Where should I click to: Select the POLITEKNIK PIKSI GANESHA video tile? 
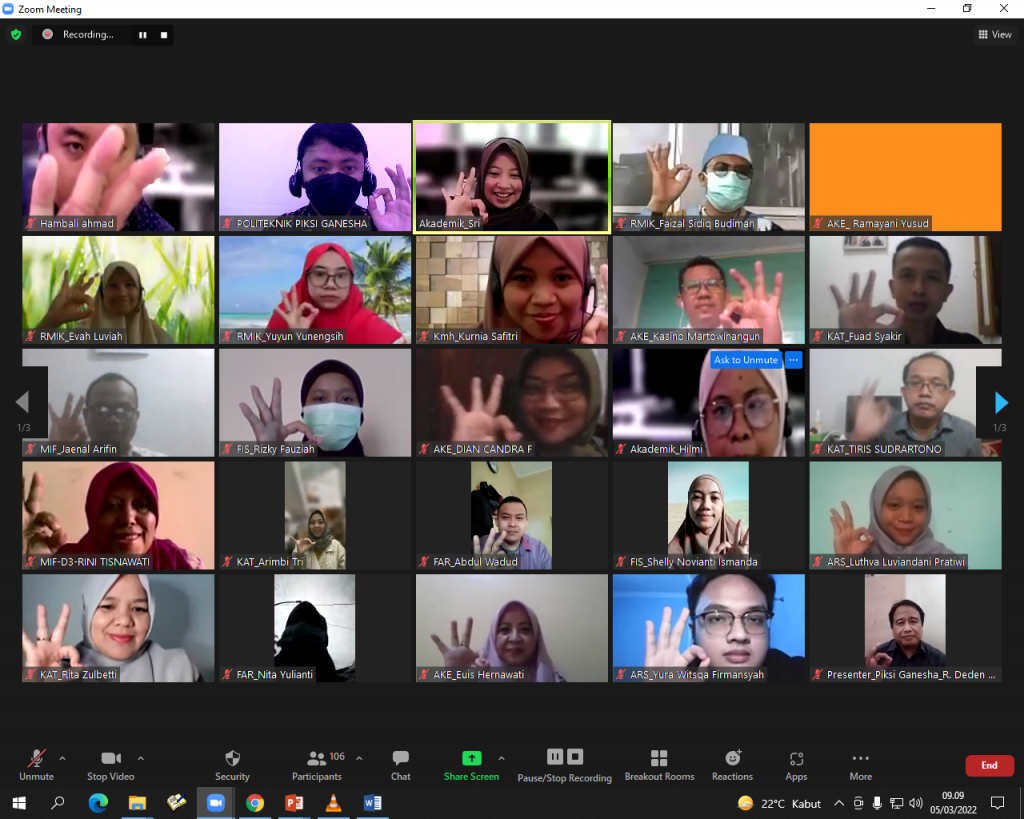tap(315, 177)
